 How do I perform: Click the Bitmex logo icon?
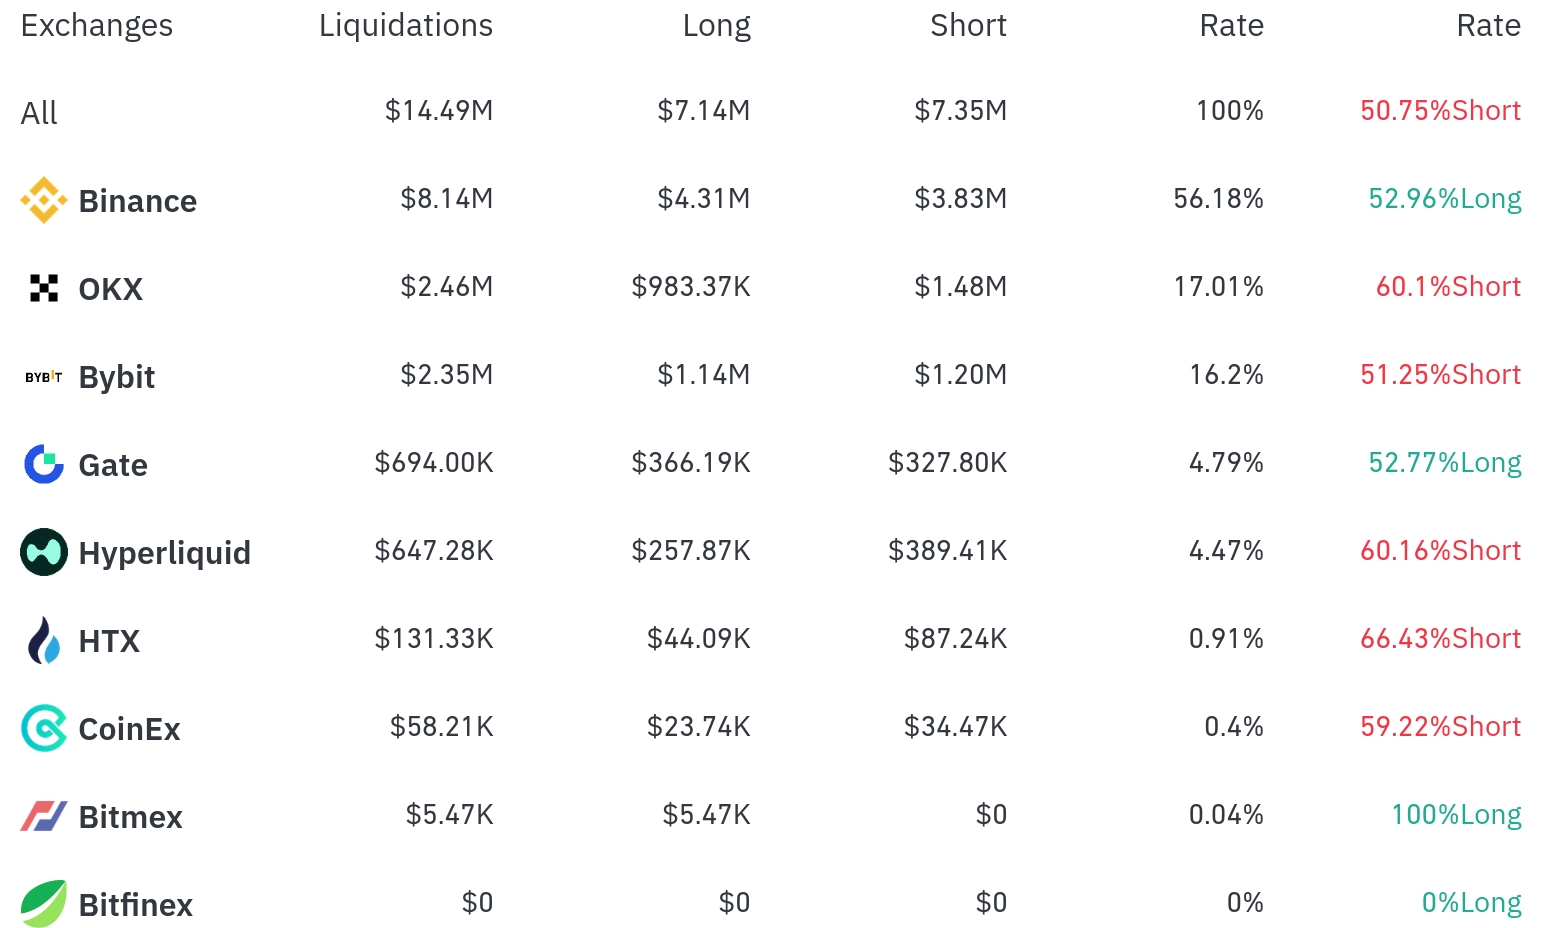44,816
